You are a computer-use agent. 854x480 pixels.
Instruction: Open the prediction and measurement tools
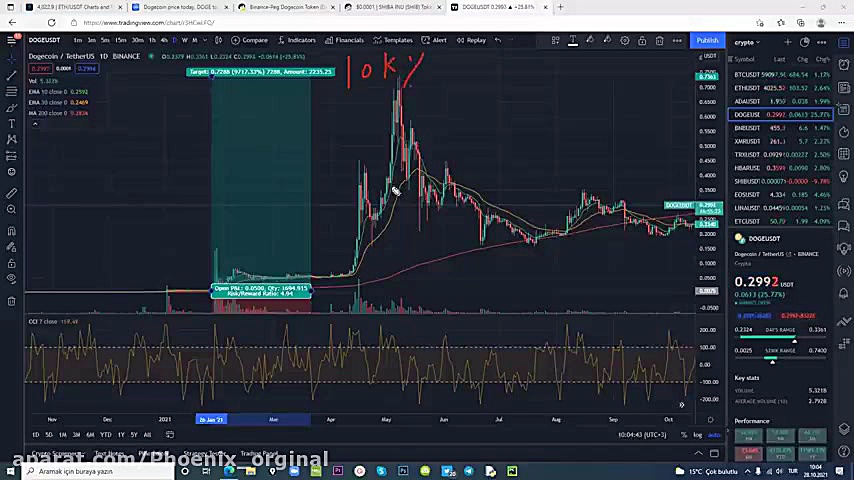[x=11, y=156]
